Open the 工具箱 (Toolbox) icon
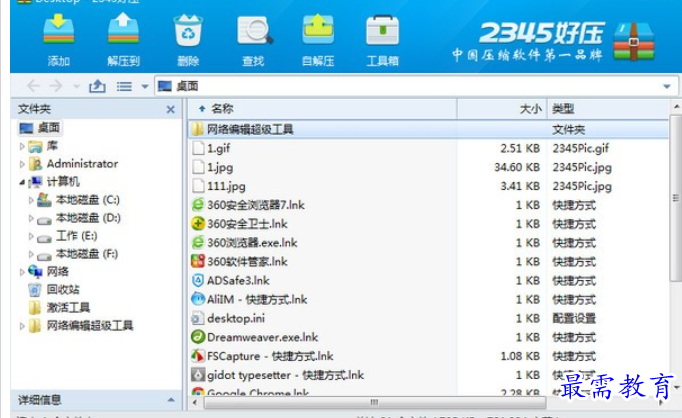The height and width of the screenshot is (418, 682). tap(382, 30)
